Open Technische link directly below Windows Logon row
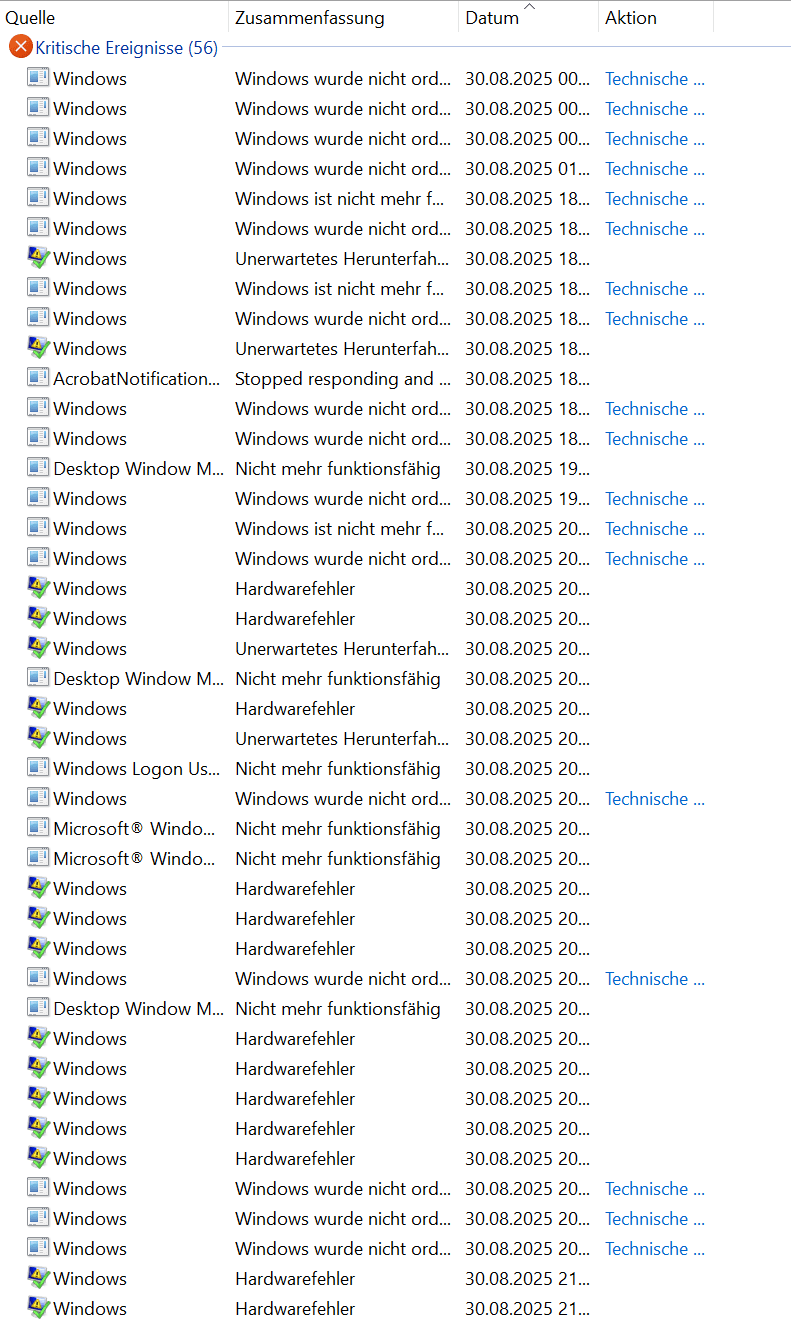The image size is (791, 1324). [655, 798]
